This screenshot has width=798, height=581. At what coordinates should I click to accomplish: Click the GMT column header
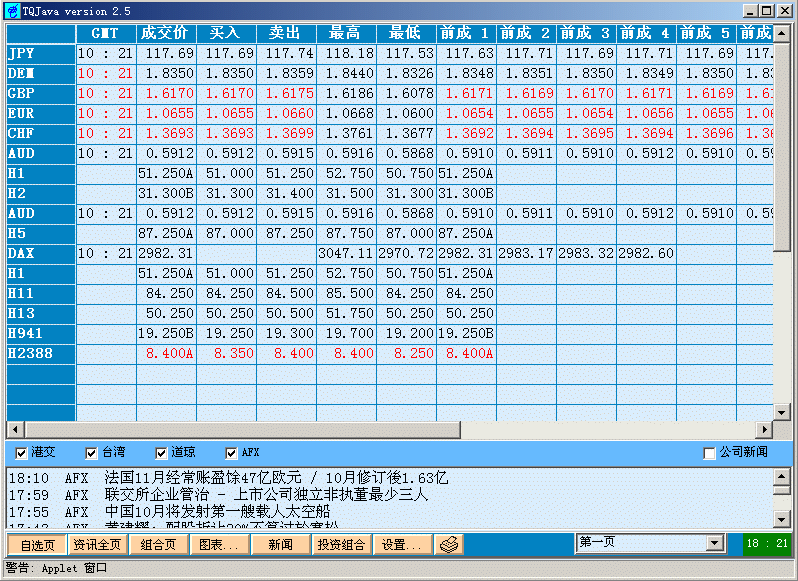[x=106, y=34]
